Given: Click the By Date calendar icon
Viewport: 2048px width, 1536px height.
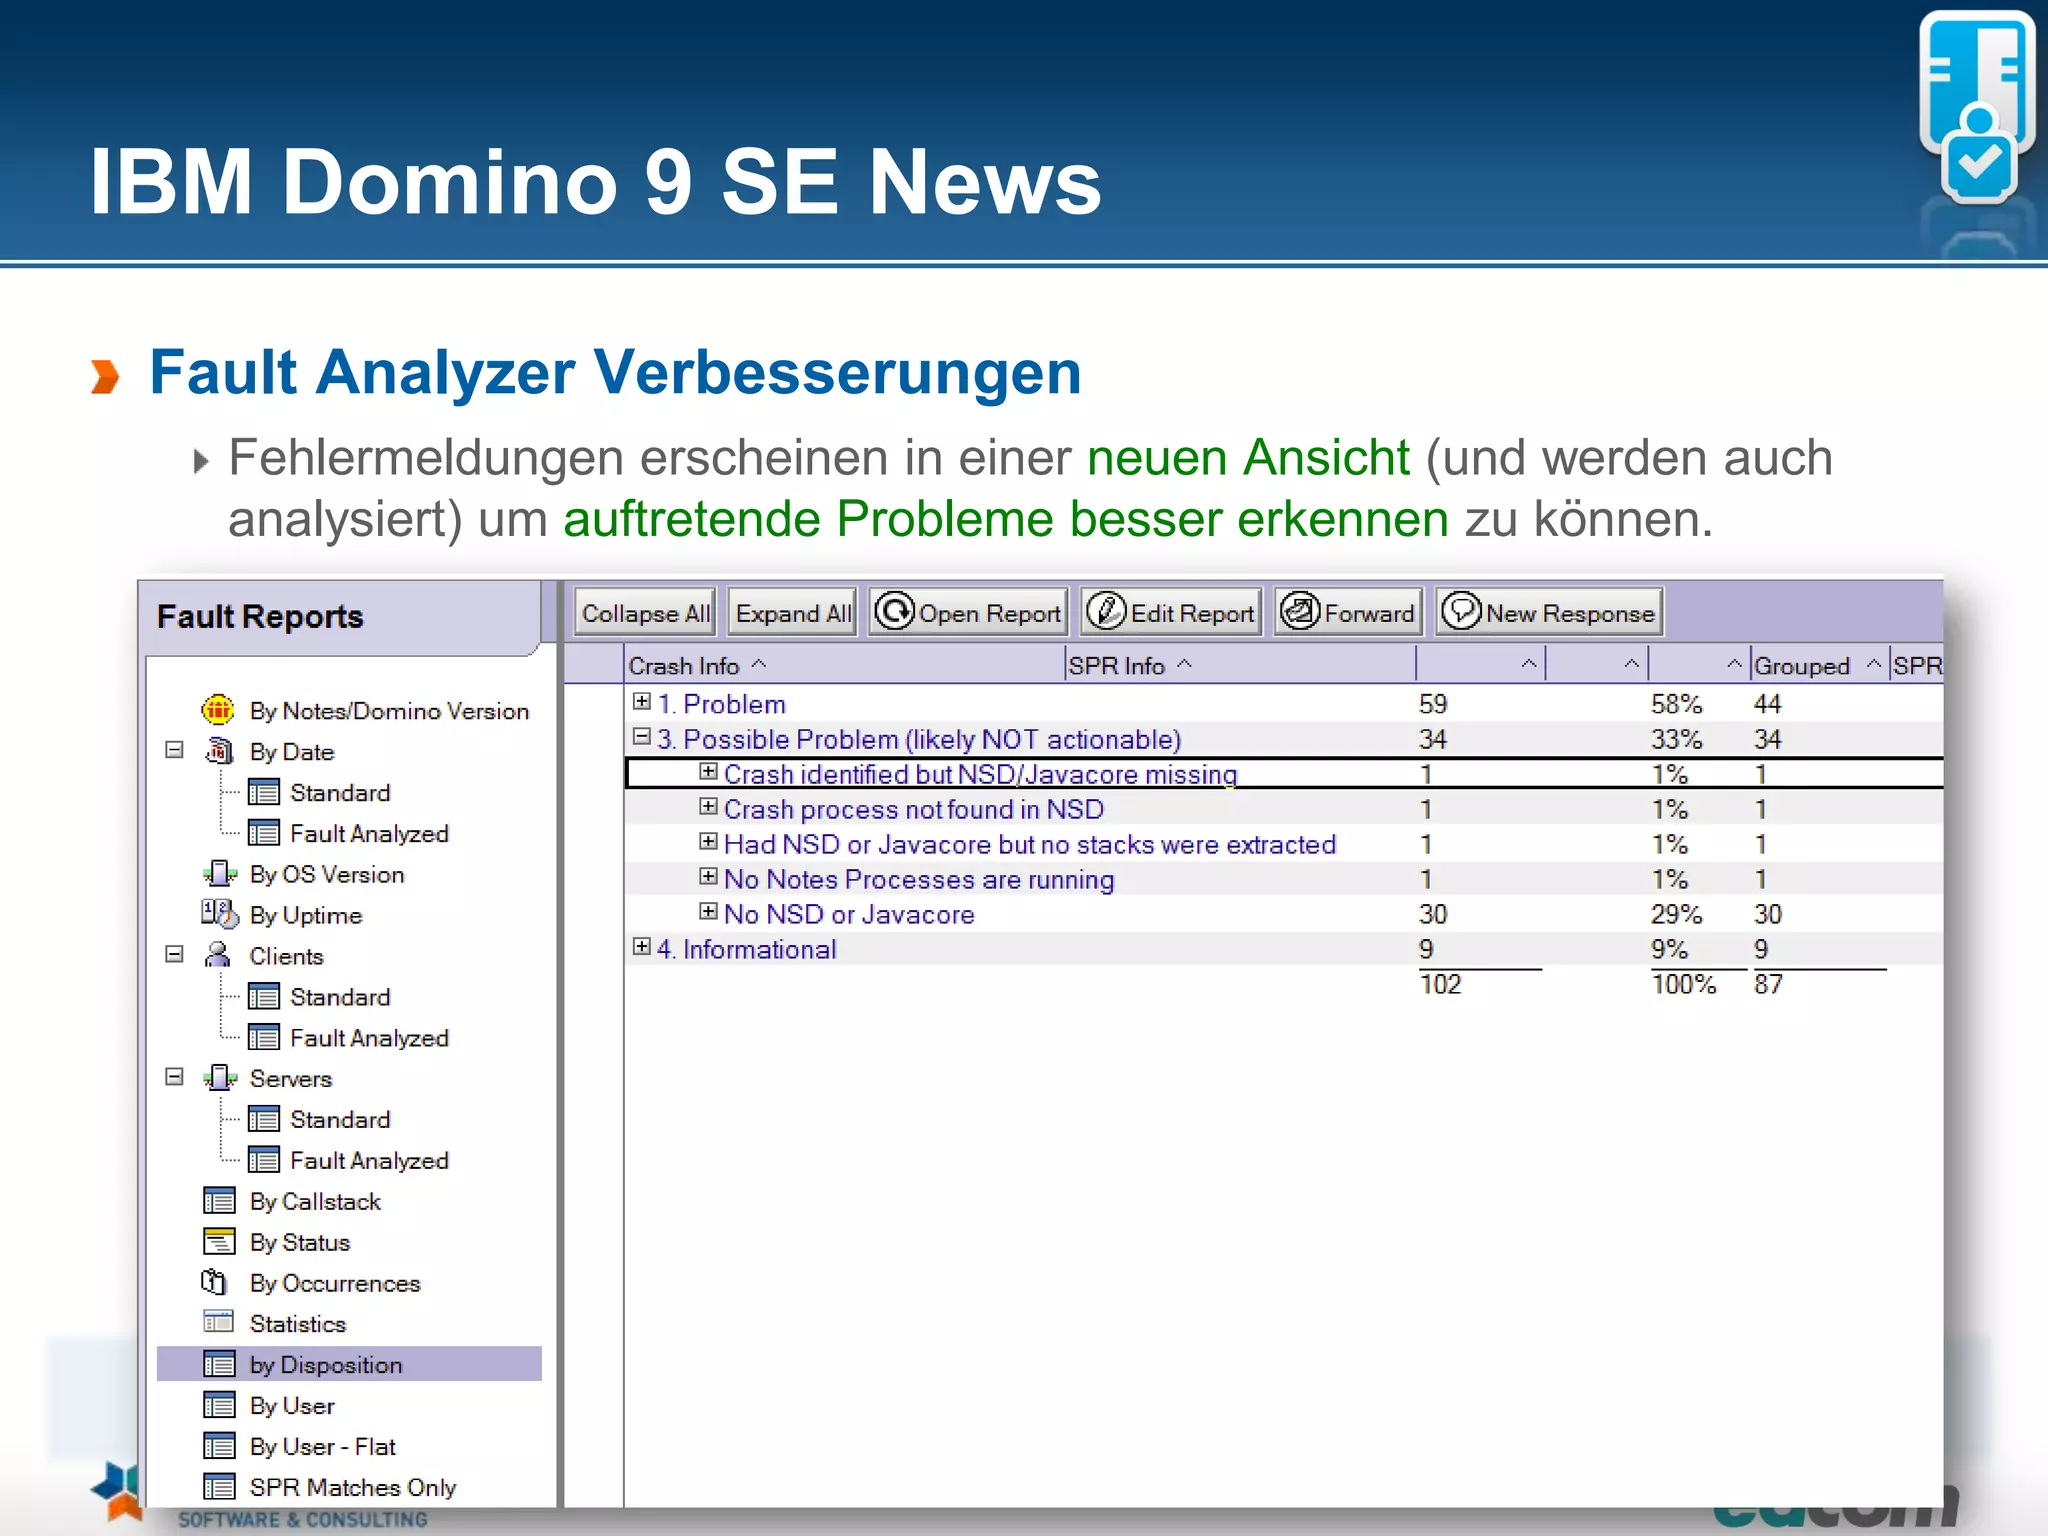Looking at the screenshot, I should pos(219,751).
